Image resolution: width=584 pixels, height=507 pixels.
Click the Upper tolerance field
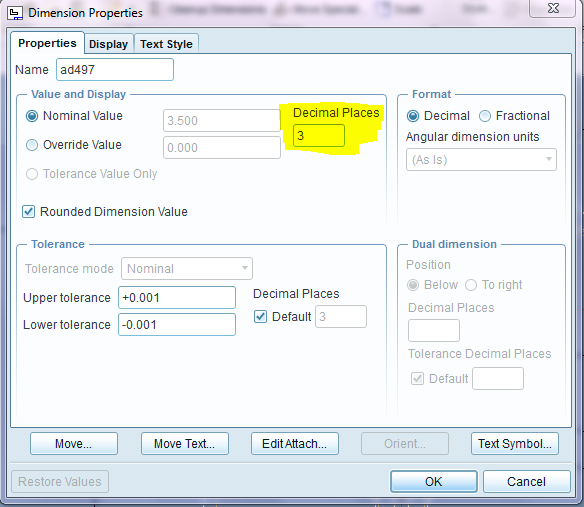tap(177, 297)
